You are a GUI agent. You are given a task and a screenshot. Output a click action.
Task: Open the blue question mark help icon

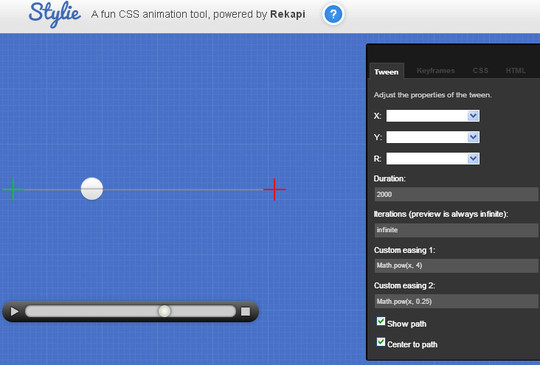click(333, 14)
